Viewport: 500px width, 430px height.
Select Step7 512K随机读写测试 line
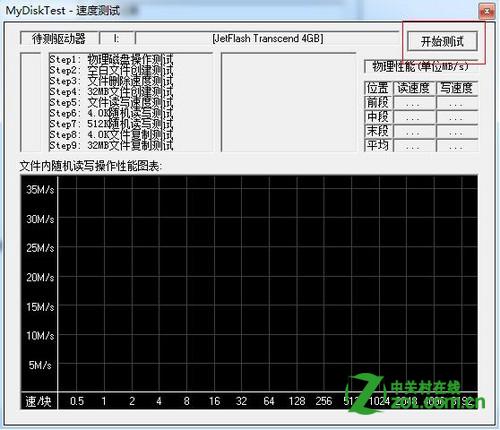[x=111, y=124]
